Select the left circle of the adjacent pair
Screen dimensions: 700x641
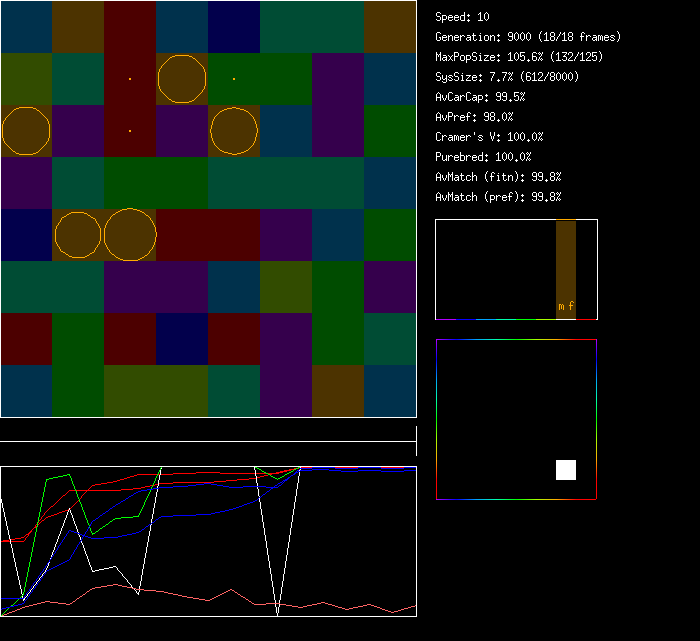[x=78, y=235]
